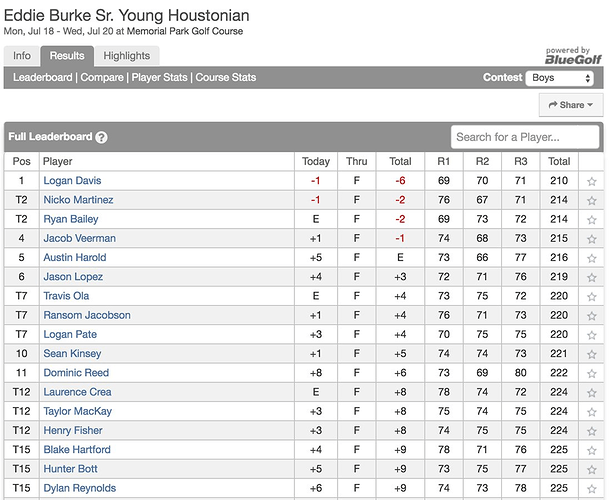Click the Full Leaderboard help question icon

pyautogui.click(x=101, y=137)
